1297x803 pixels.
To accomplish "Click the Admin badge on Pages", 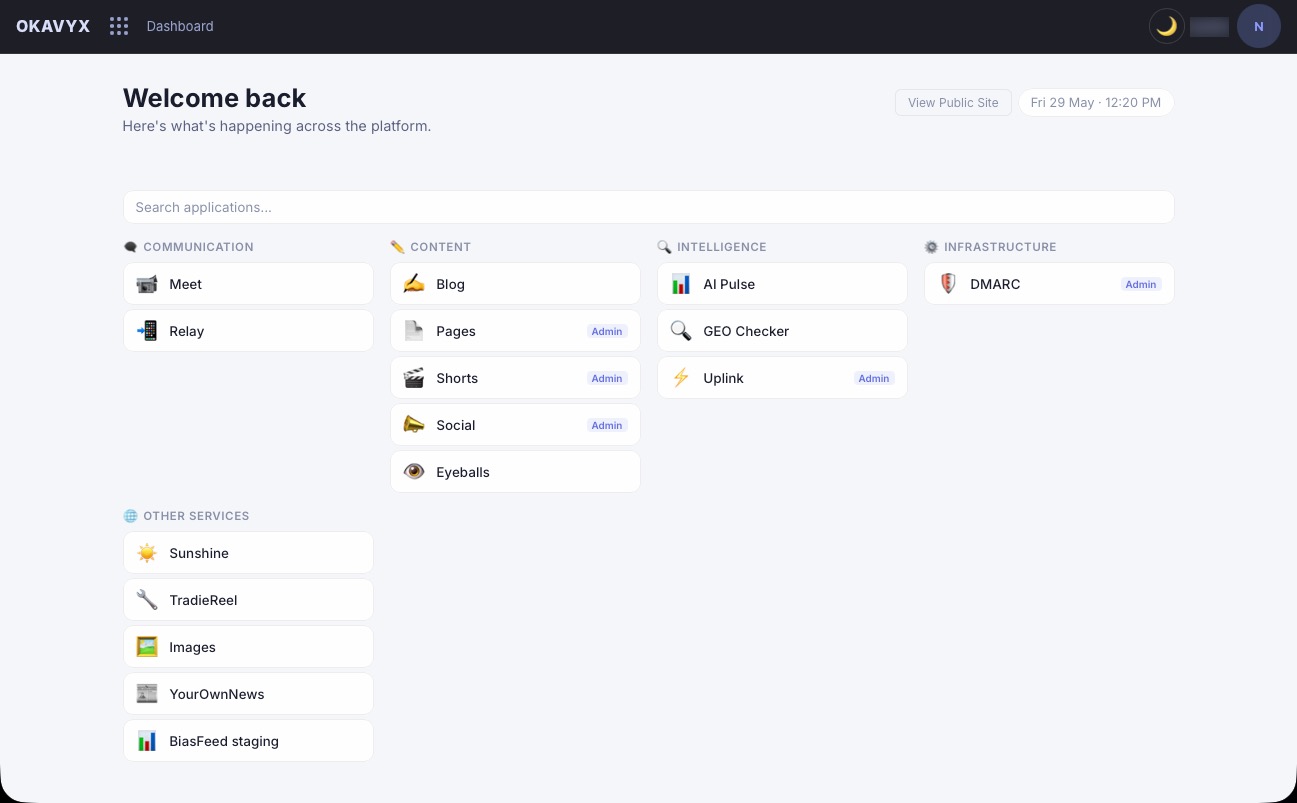I will pyautogui.click(x=607, y=331).
